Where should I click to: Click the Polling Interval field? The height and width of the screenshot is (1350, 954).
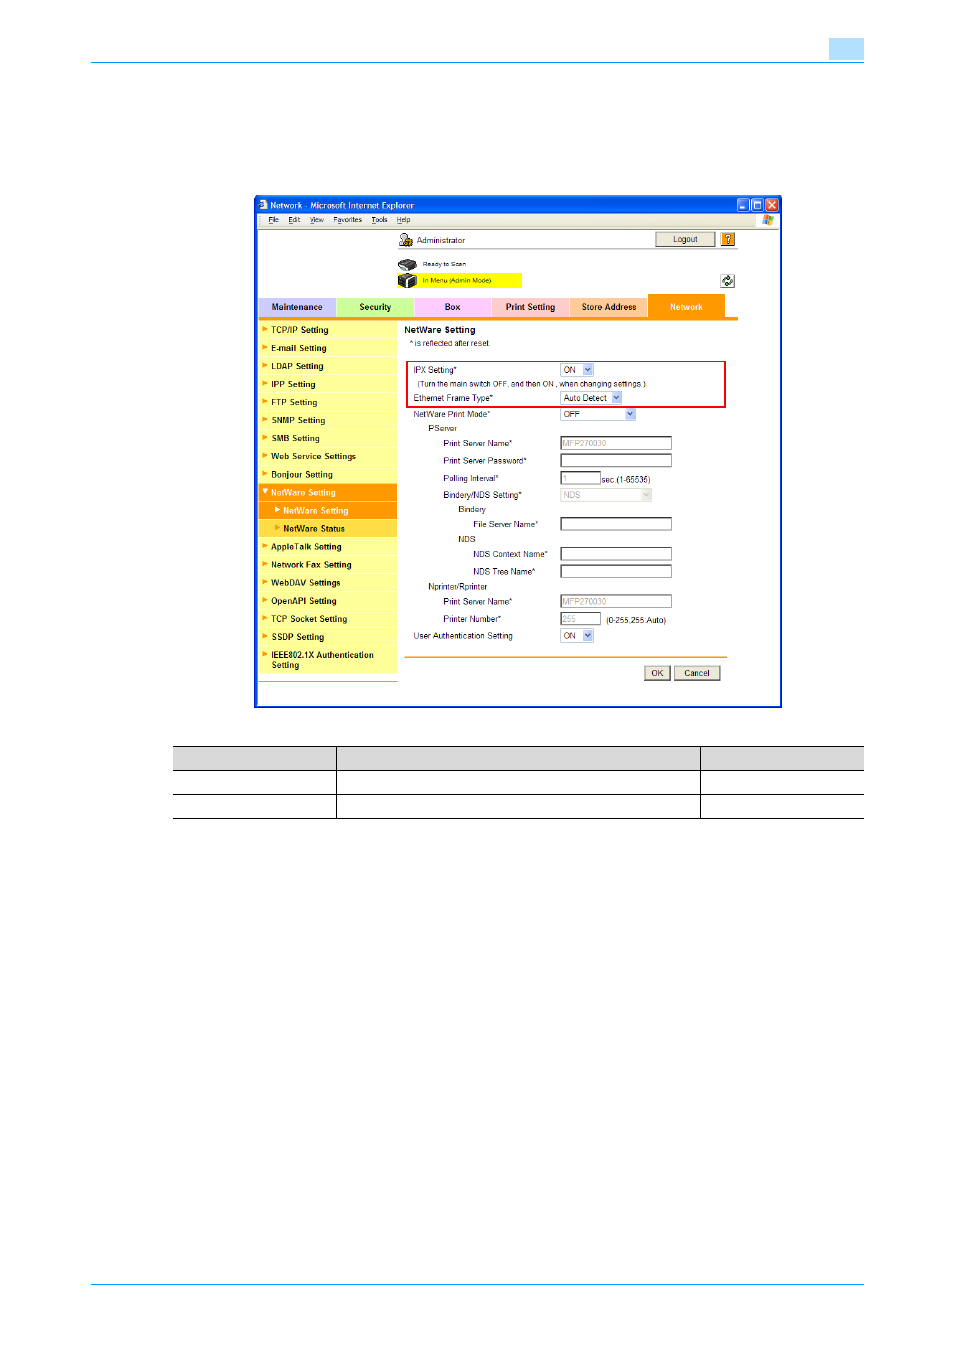click(581, 478)
